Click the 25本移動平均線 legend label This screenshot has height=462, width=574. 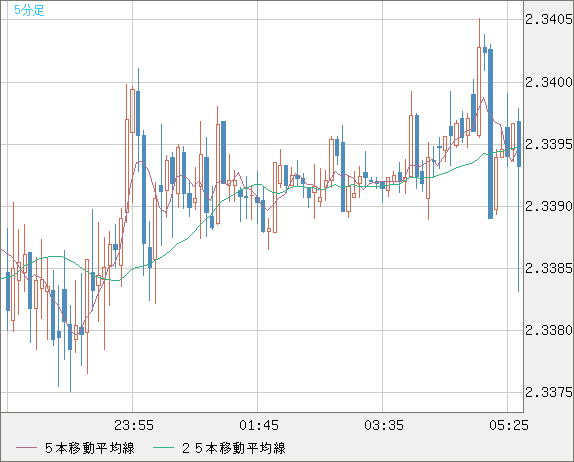point(234,448)
